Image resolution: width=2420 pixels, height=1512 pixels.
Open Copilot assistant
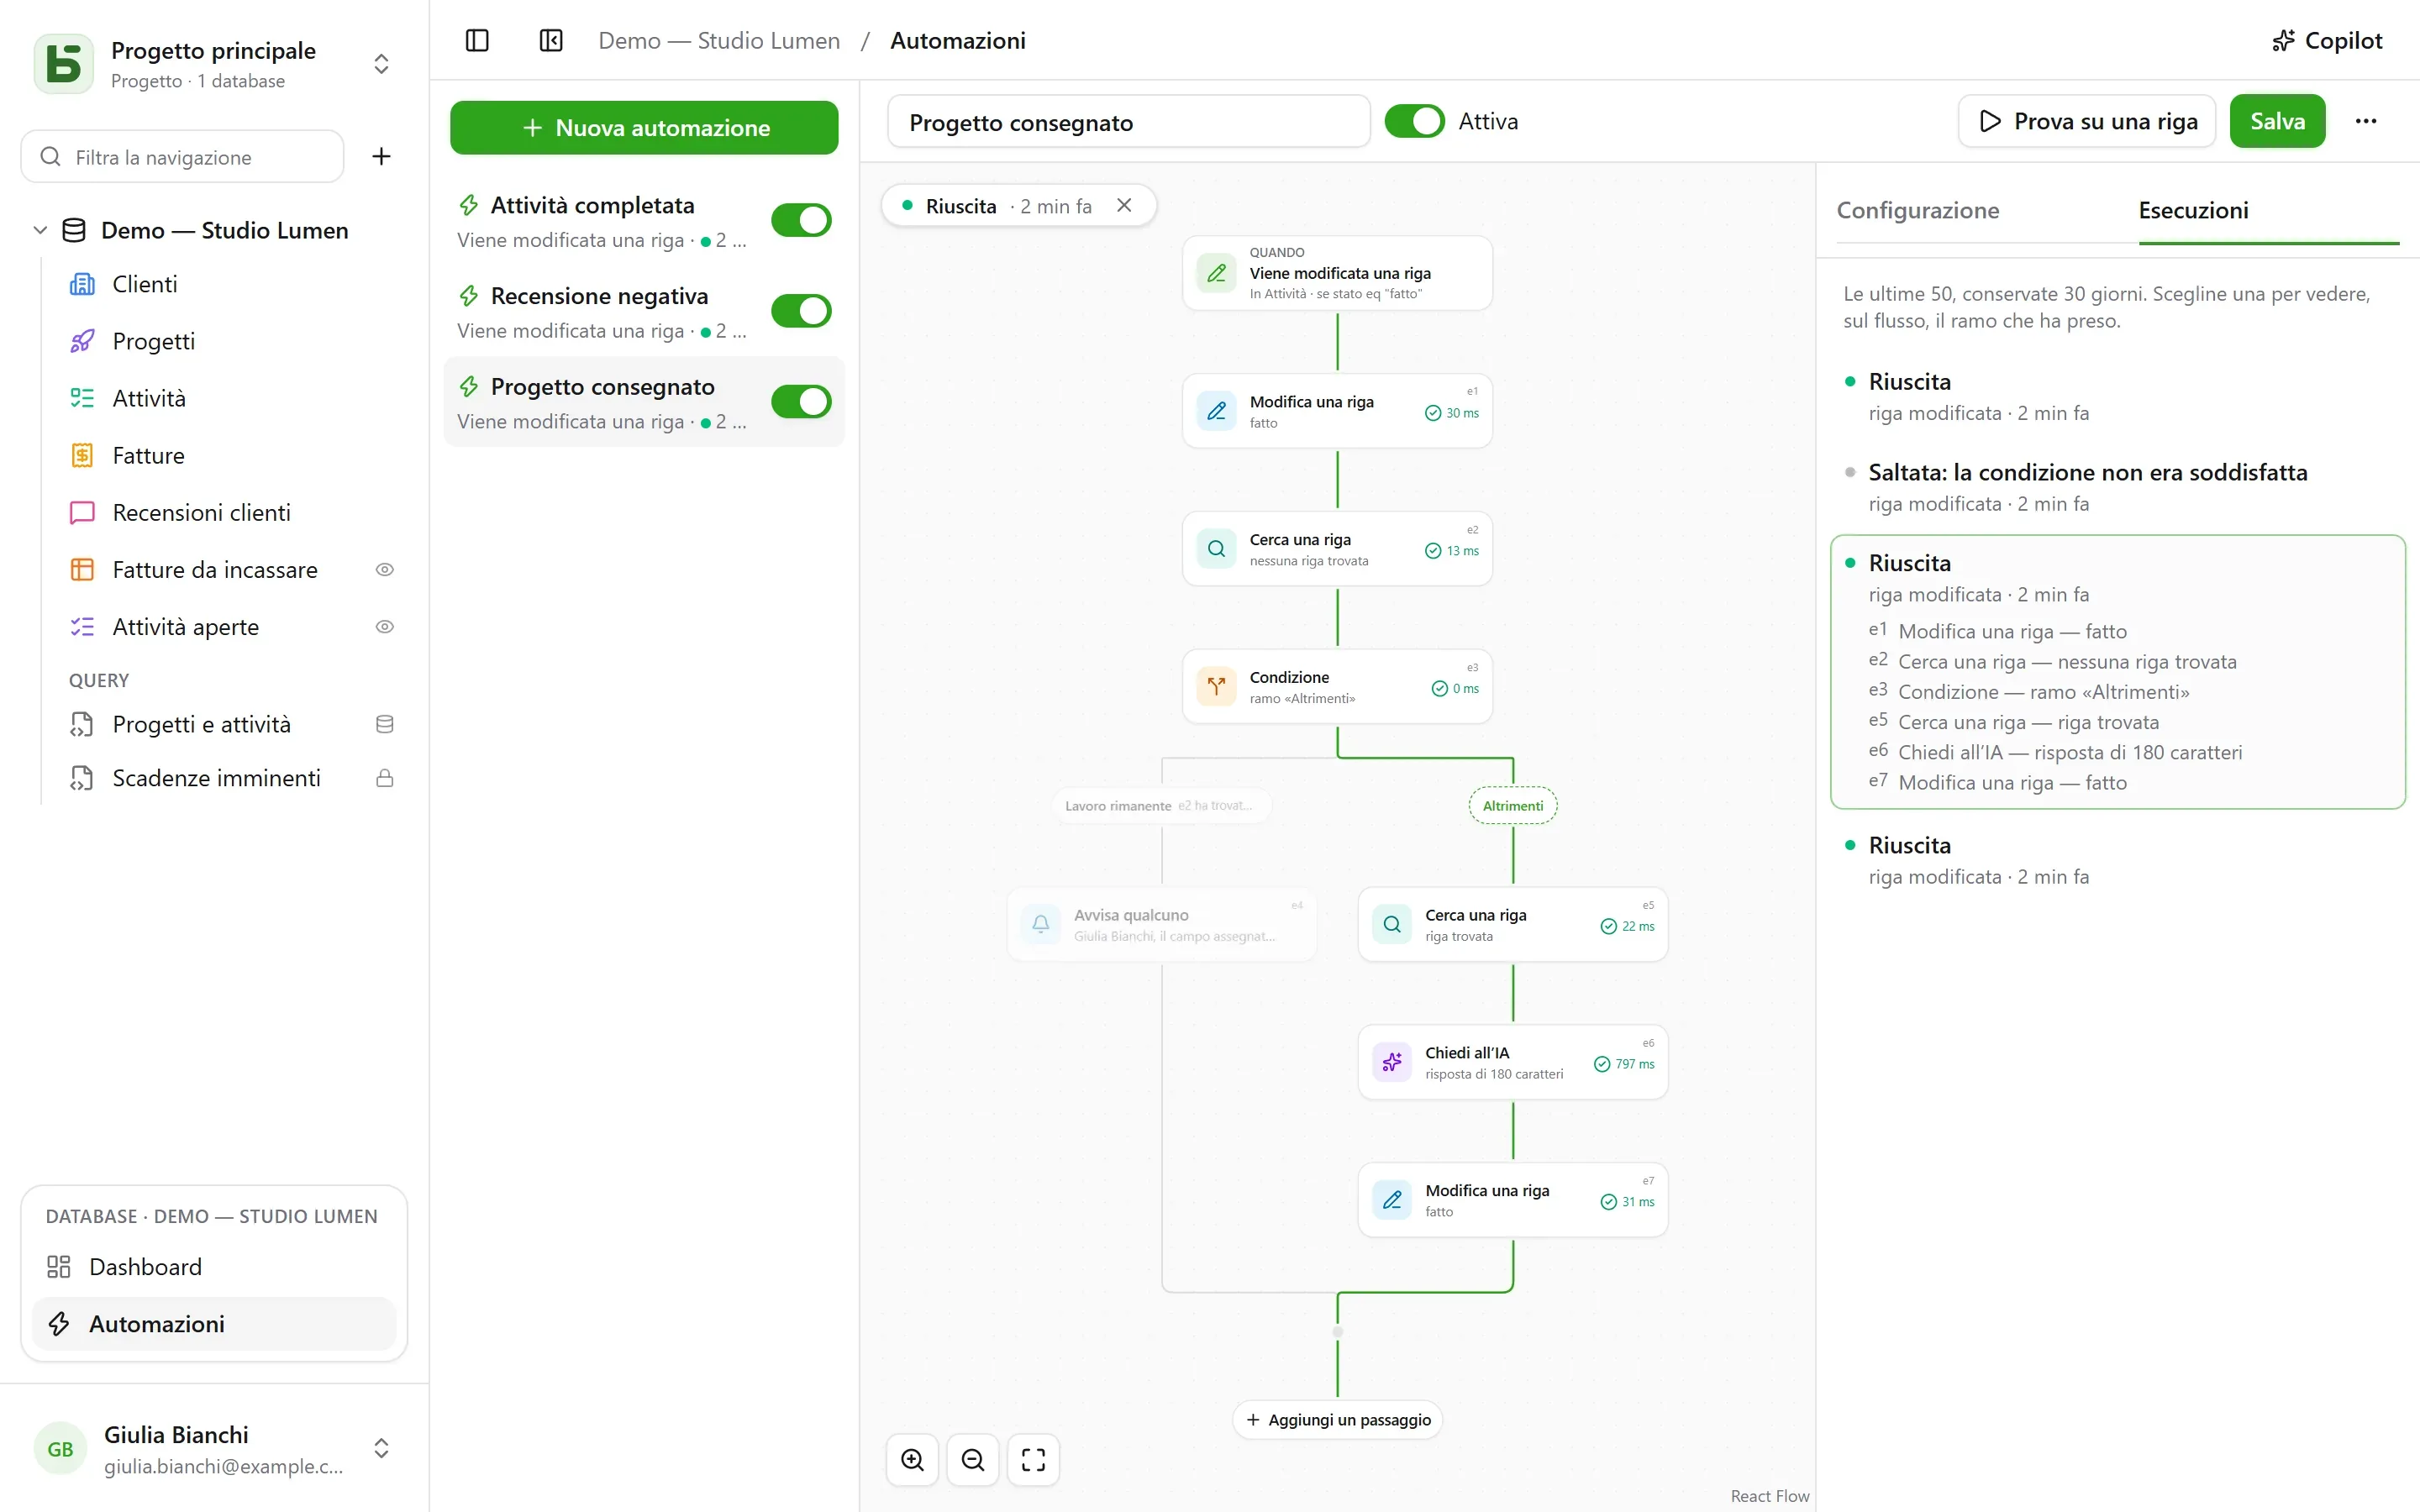click(2327, 40)
